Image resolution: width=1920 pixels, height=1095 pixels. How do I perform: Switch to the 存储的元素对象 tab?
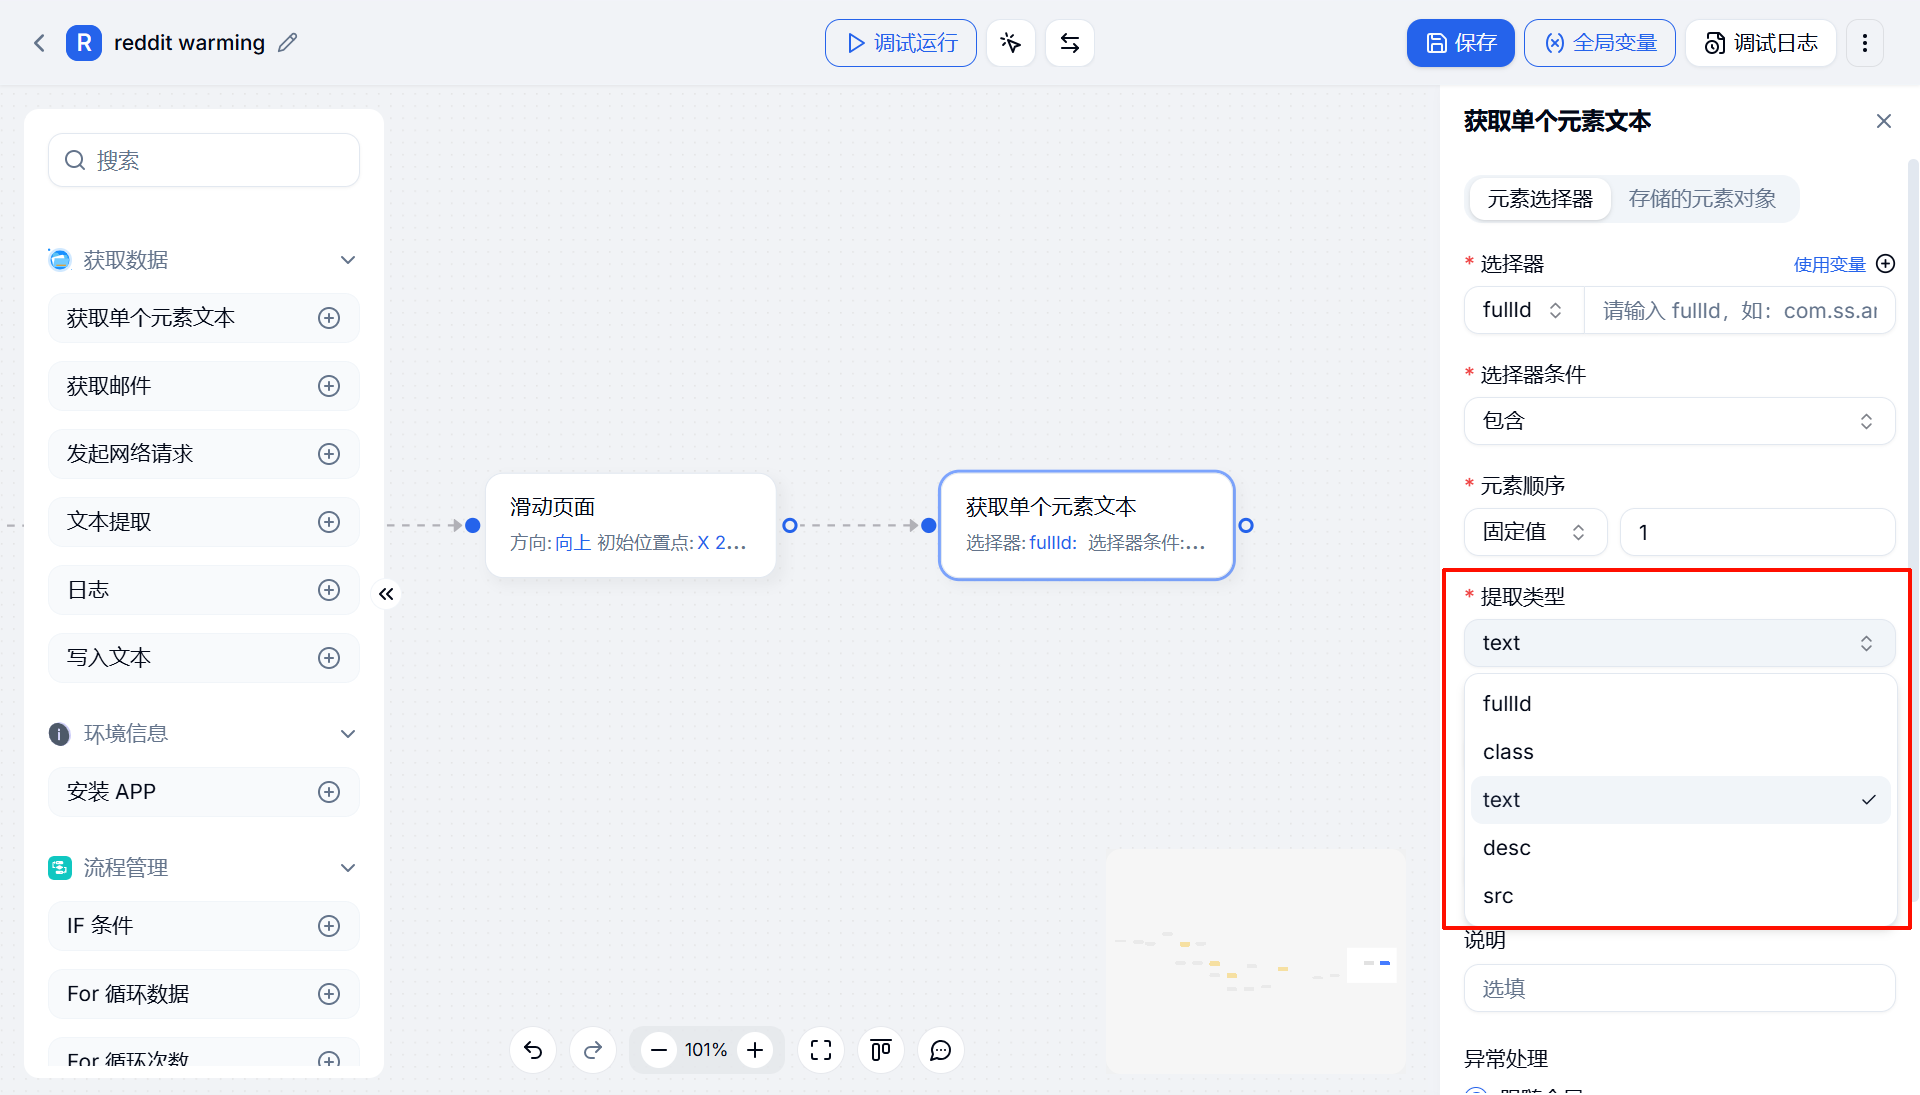click(x=1702, y=199)
